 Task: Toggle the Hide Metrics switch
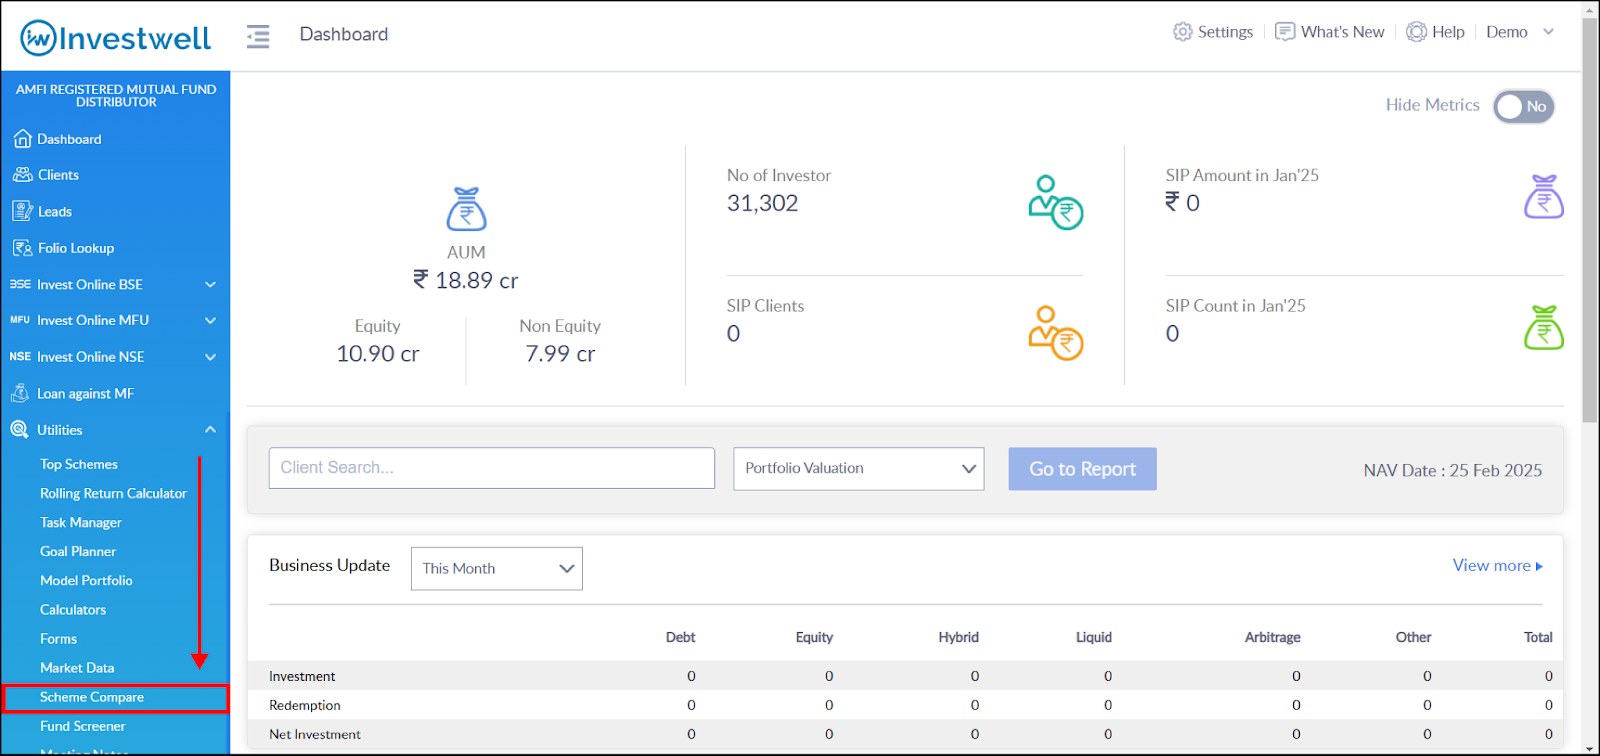(1524, 106)
